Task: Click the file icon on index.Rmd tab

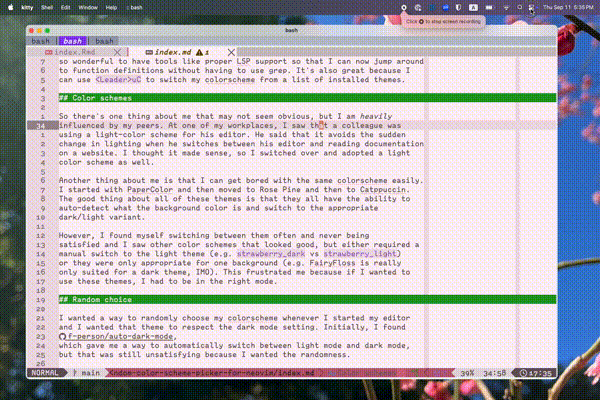Action: pos(49,52)
